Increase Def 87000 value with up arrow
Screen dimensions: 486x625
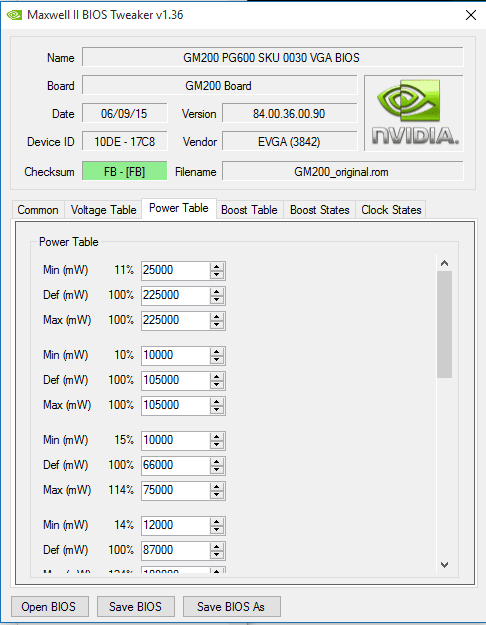point(217,546)
